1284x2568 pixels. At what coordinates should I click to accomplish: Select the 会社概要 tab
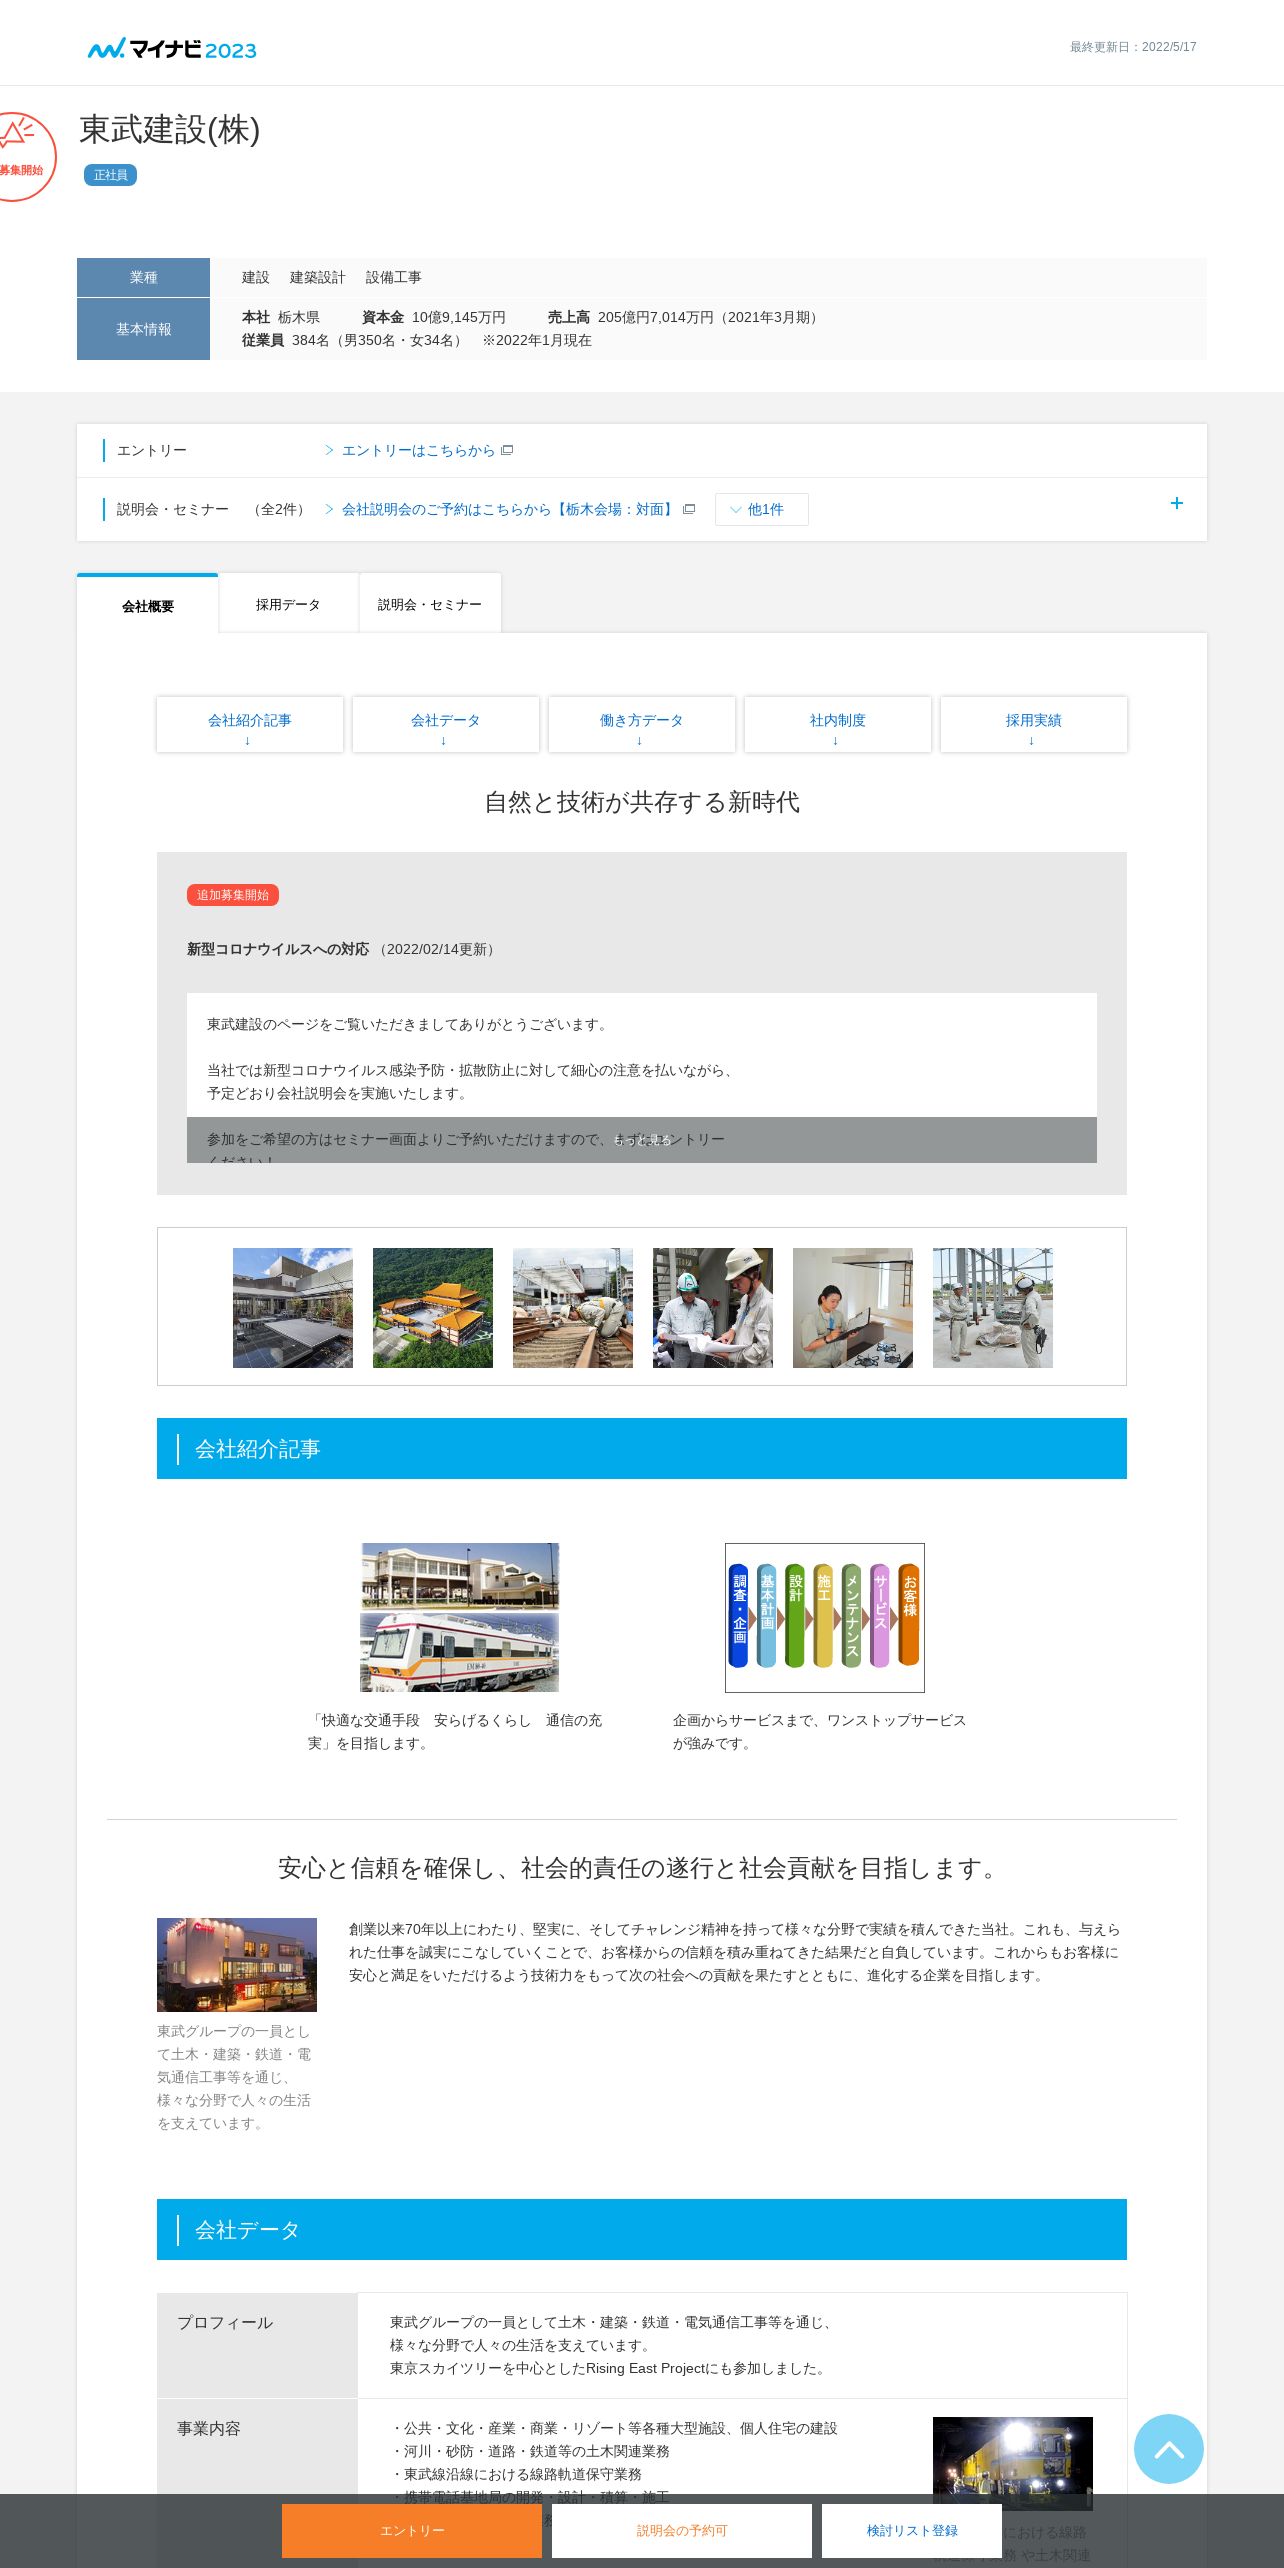[148, 605]
